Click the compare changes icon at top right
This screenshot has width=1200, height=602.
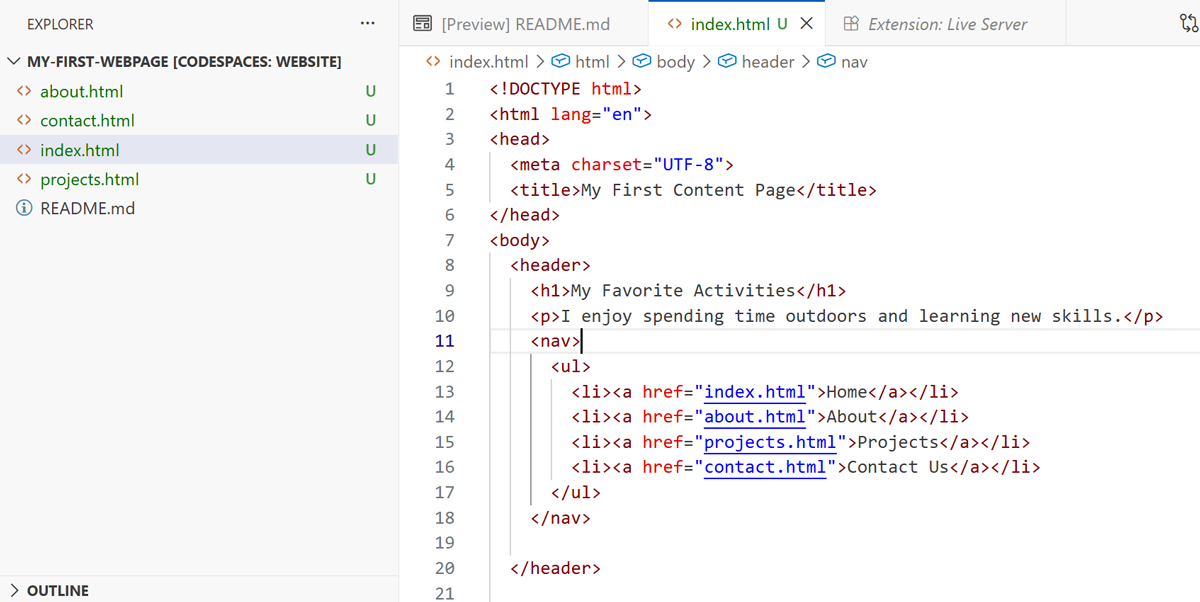pyautogui.click(x=1188, y=24)
